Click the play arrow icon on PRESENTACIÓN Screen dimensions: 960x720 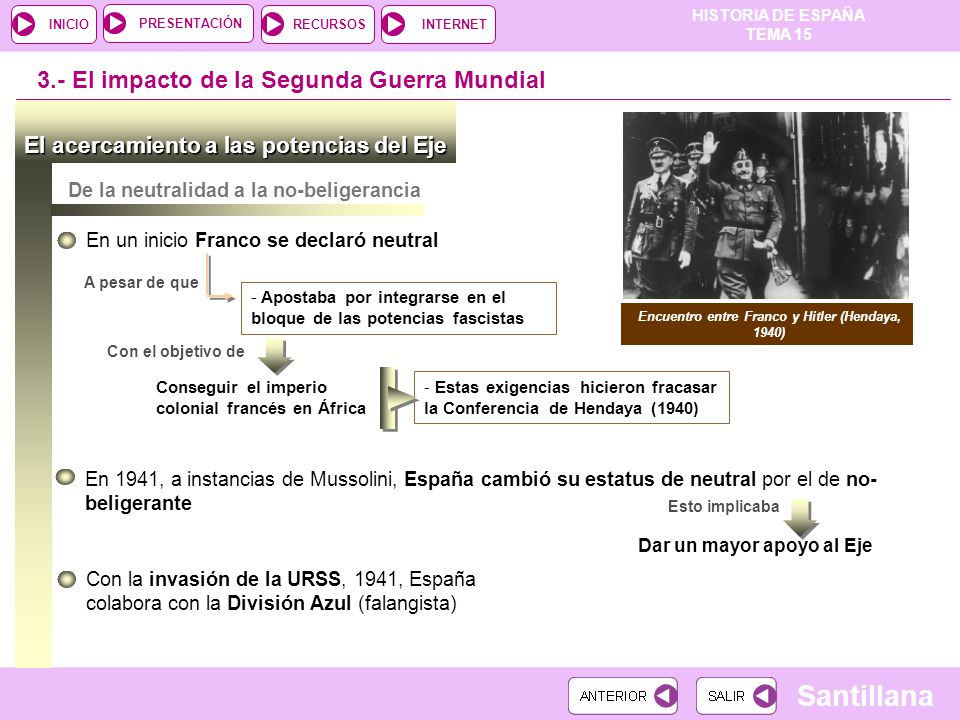pos(115,23)
